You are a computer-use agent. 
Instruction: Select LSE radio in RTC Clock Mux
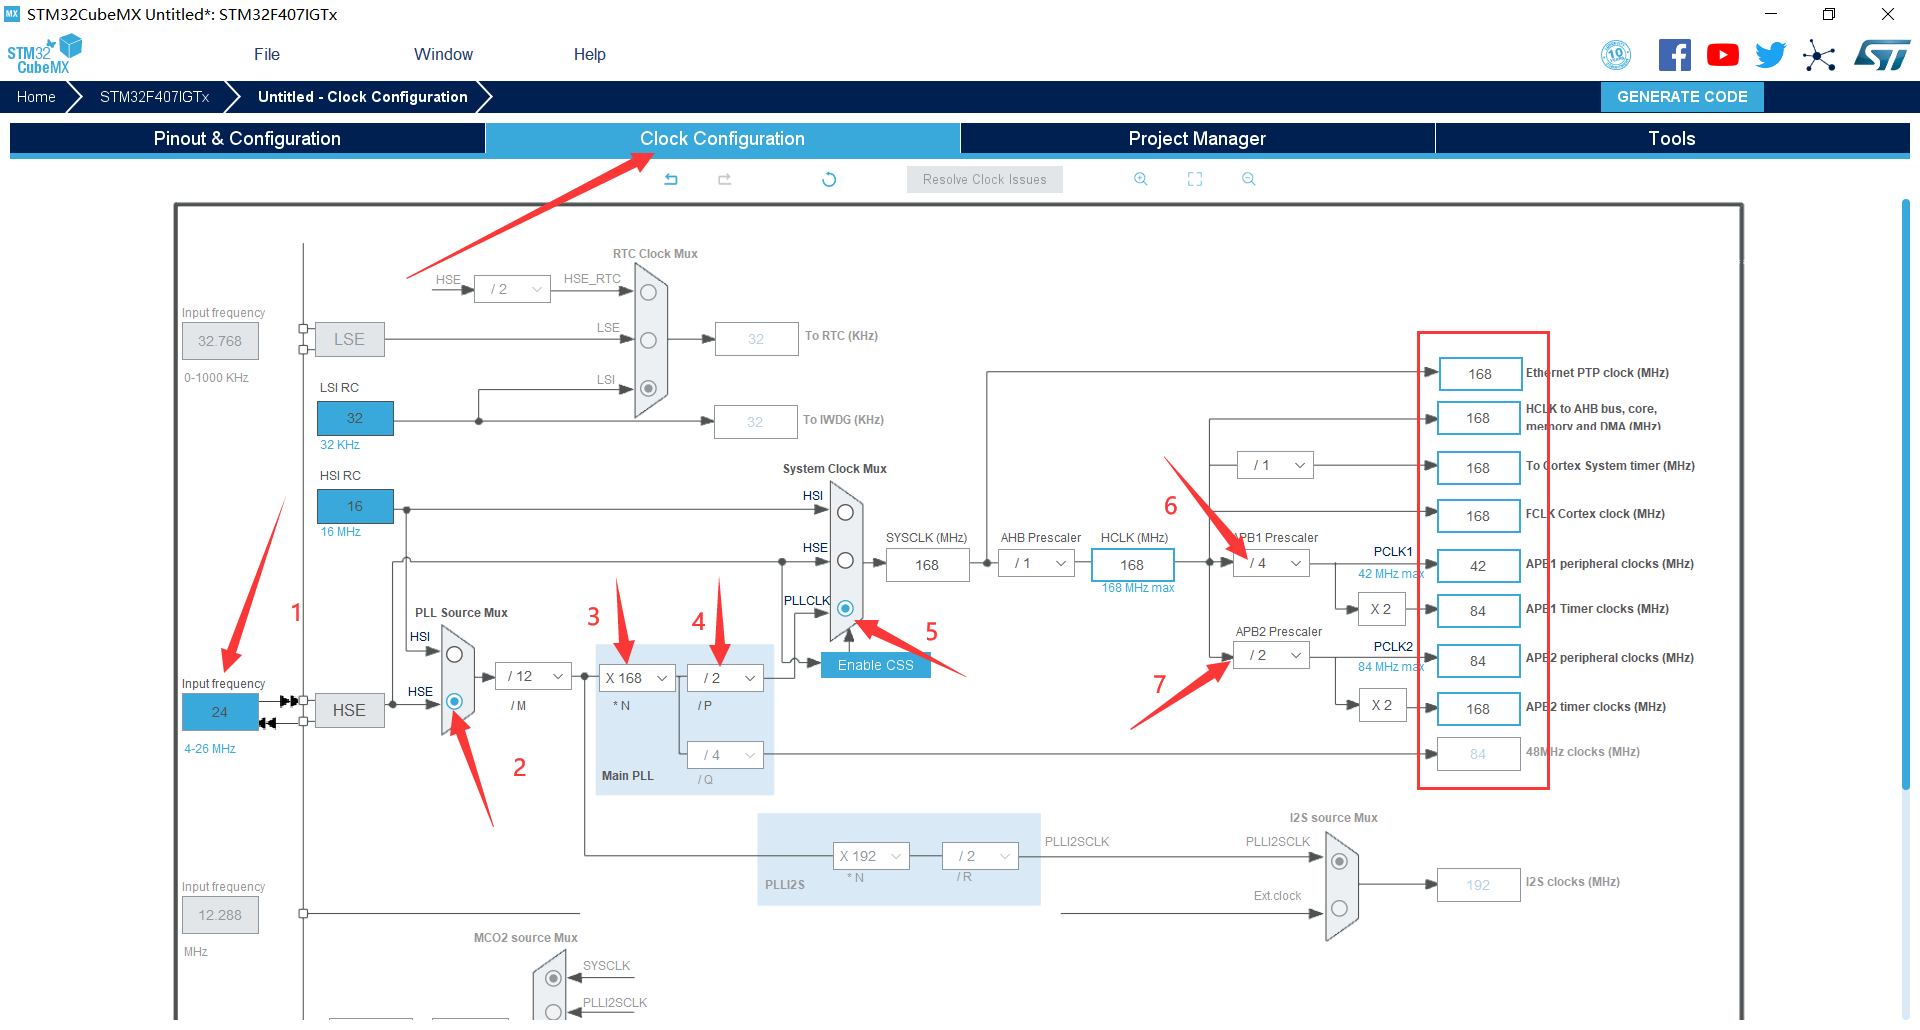click(x=648, y=340)
